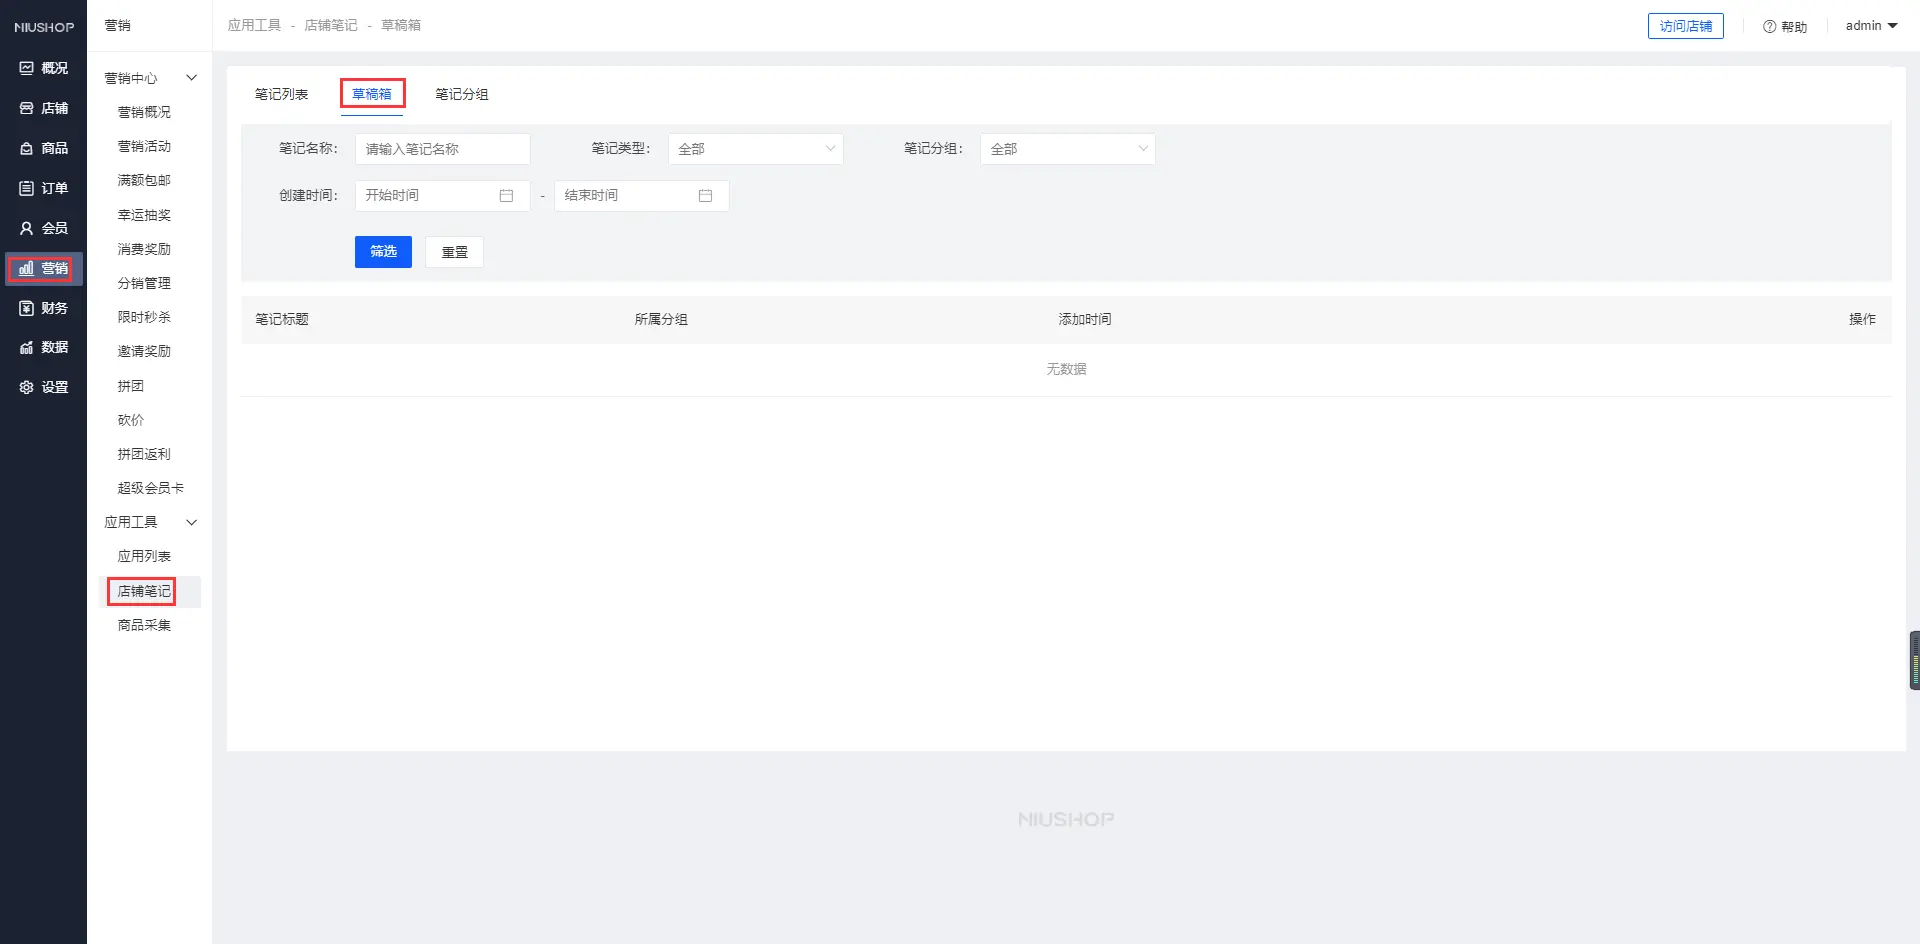
Task: Select the 订单 orders icon
Action: [27, 188]
